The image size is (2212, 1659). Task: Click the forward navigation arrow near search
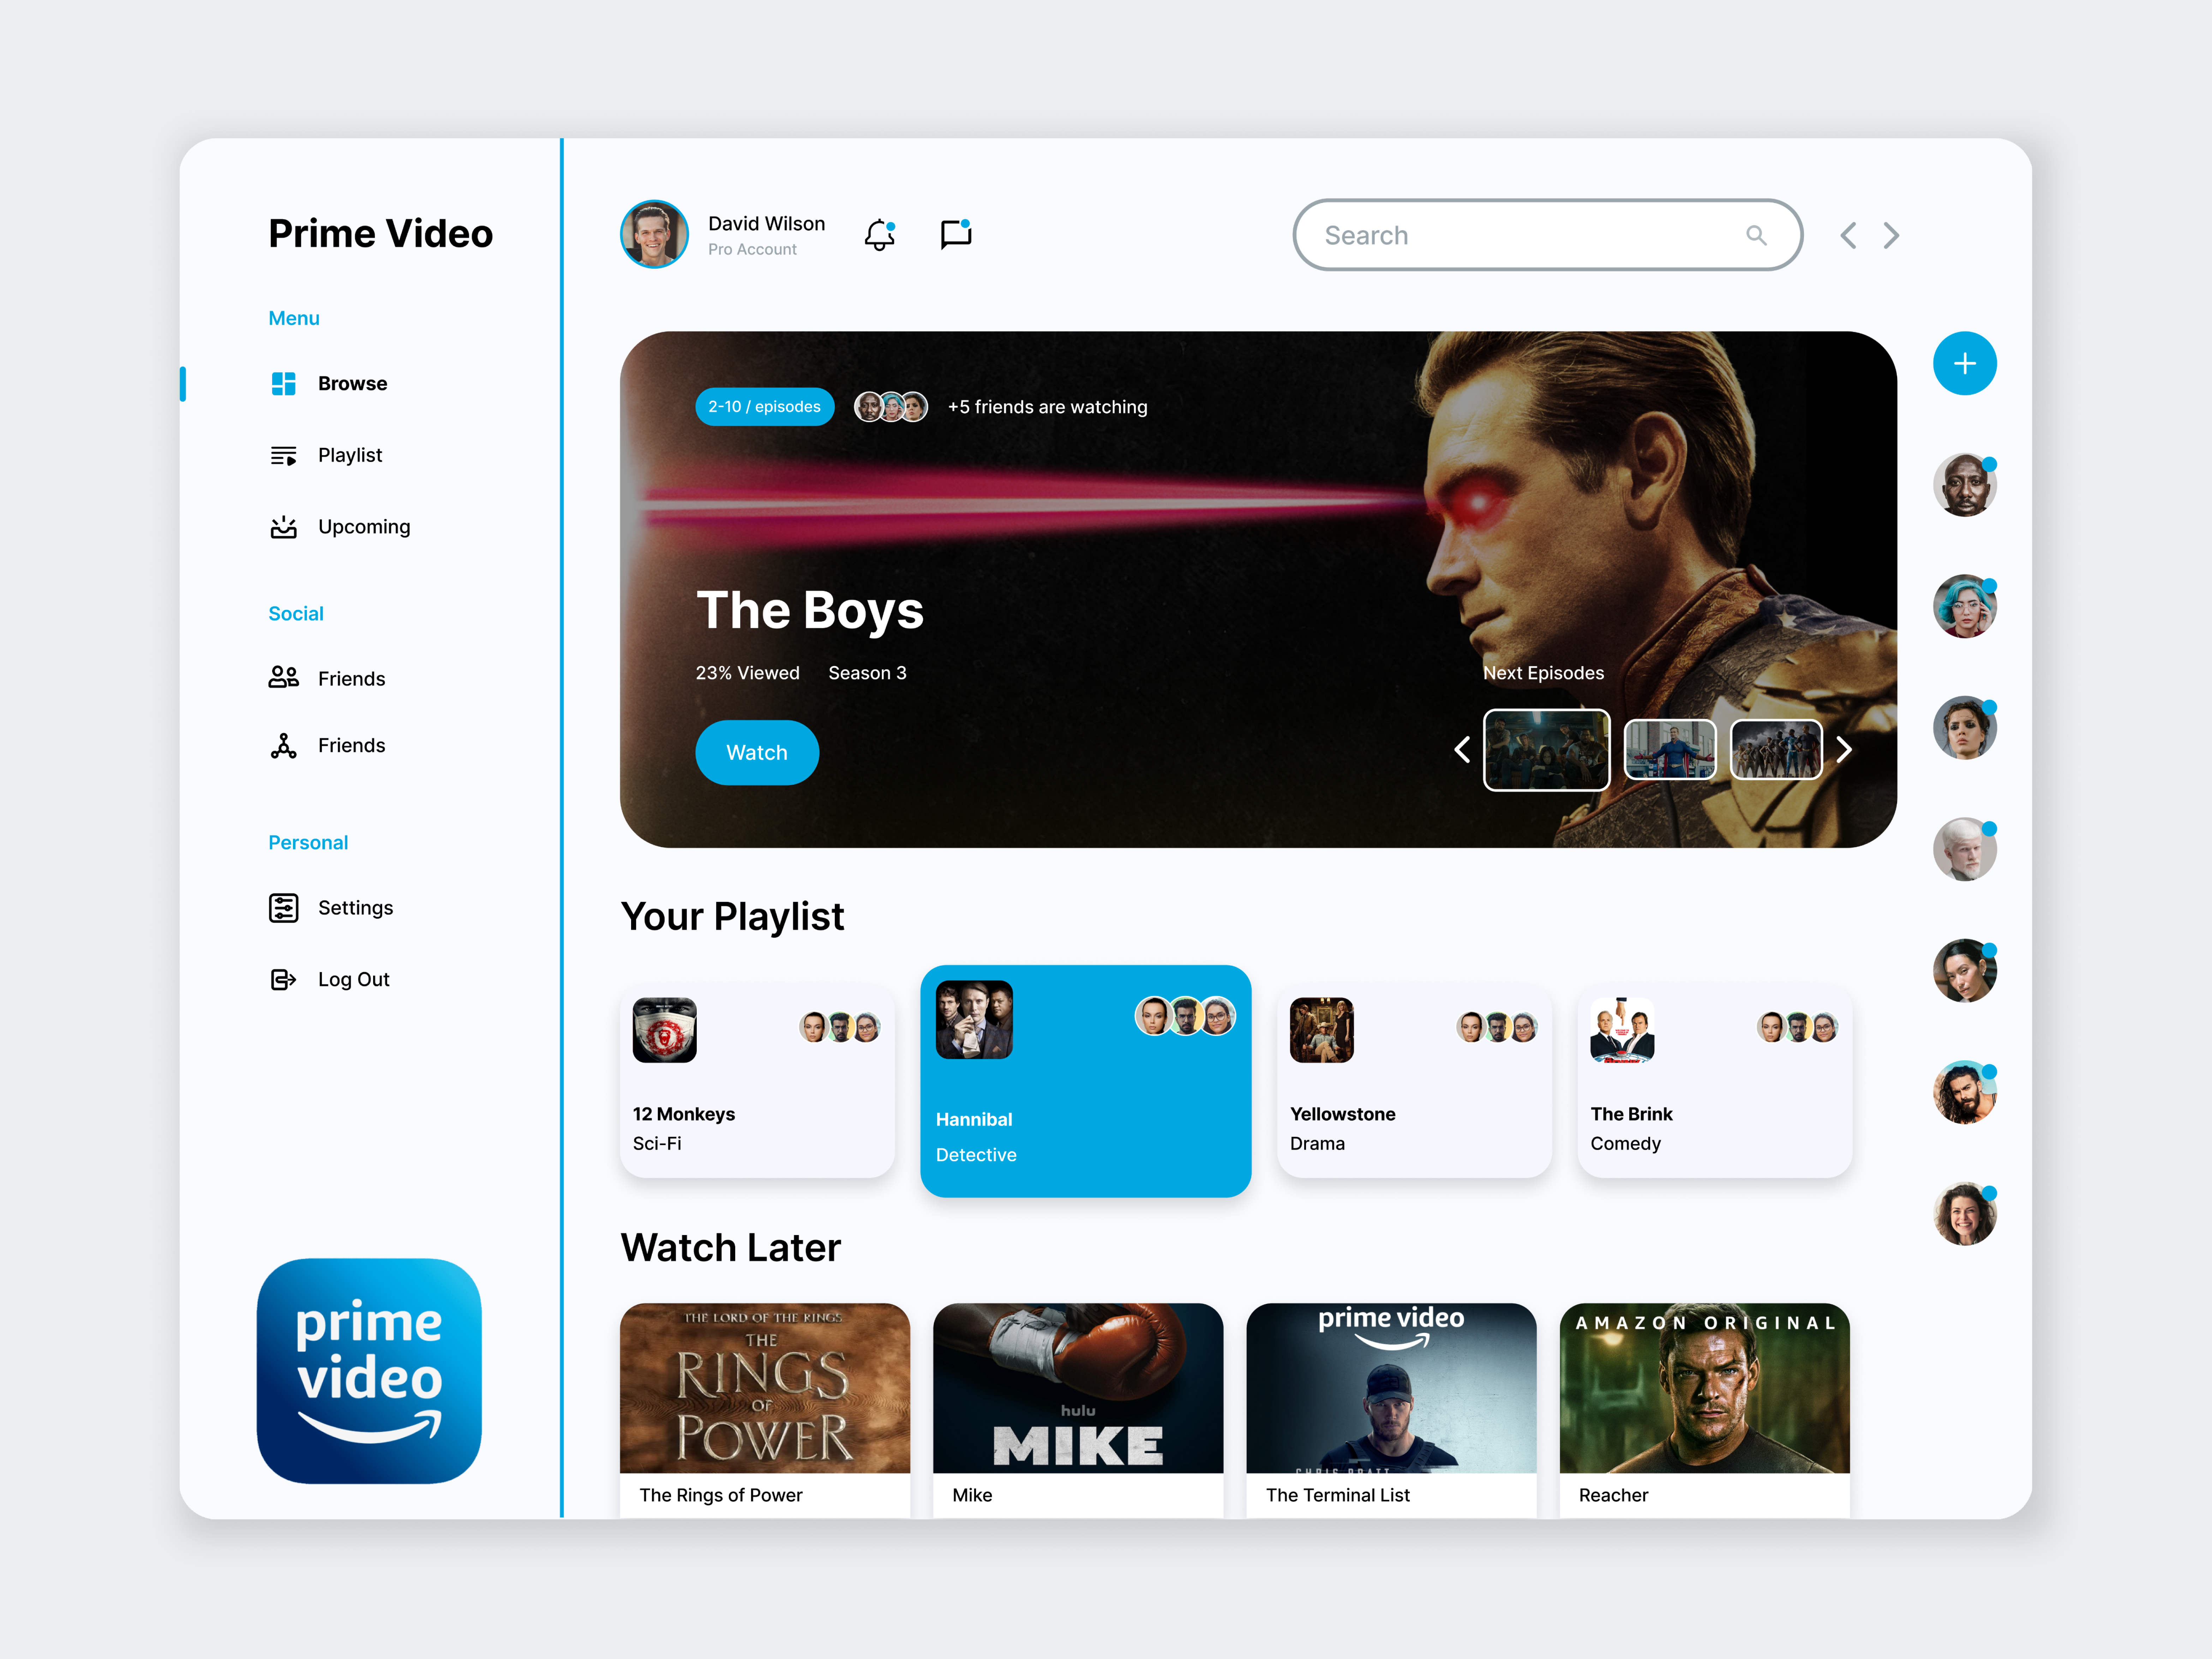coord(1891,235)
